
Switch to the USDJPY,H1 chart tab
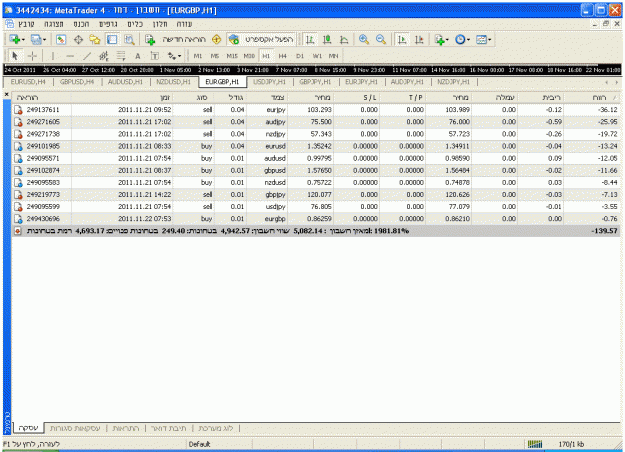tap(269, 82)
